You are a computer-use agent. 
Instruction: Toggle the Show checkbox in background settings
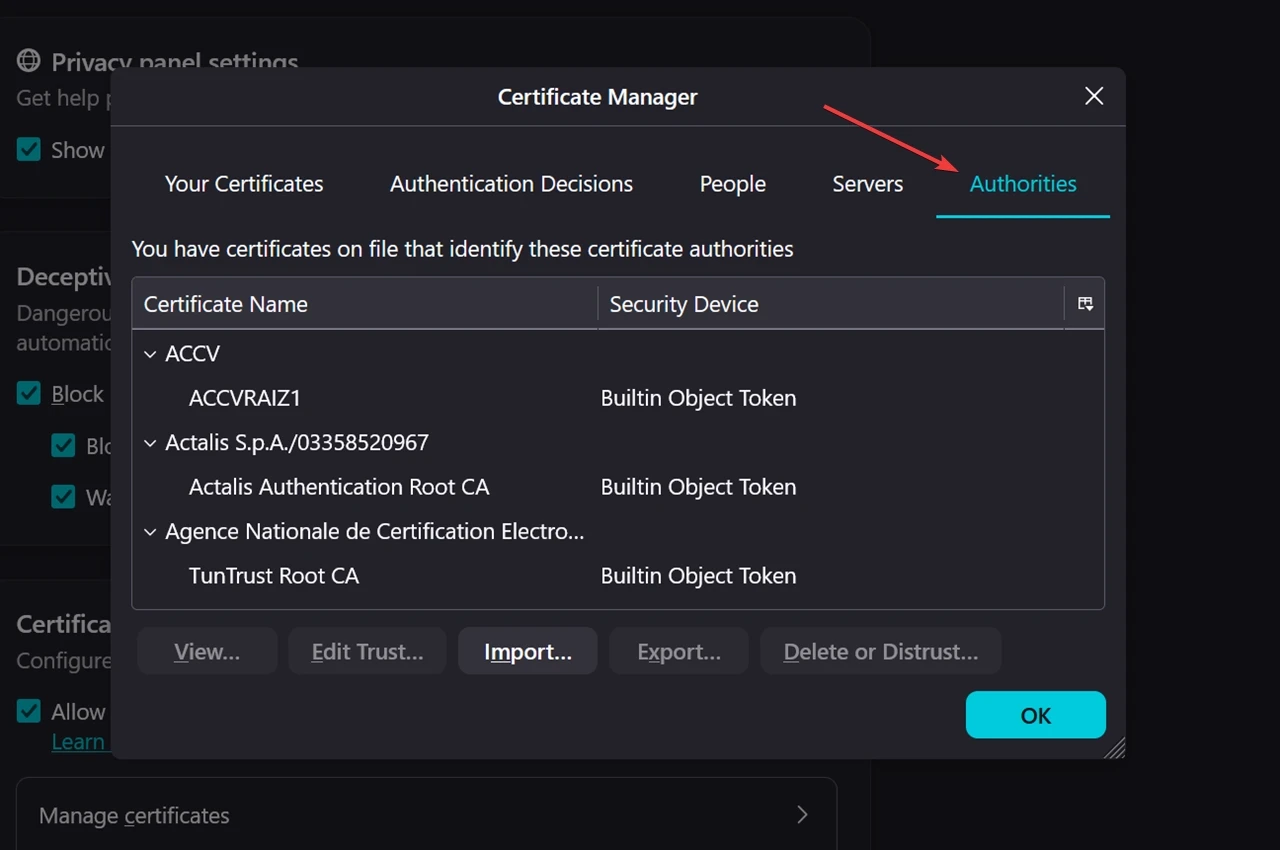tap(29, 150)
